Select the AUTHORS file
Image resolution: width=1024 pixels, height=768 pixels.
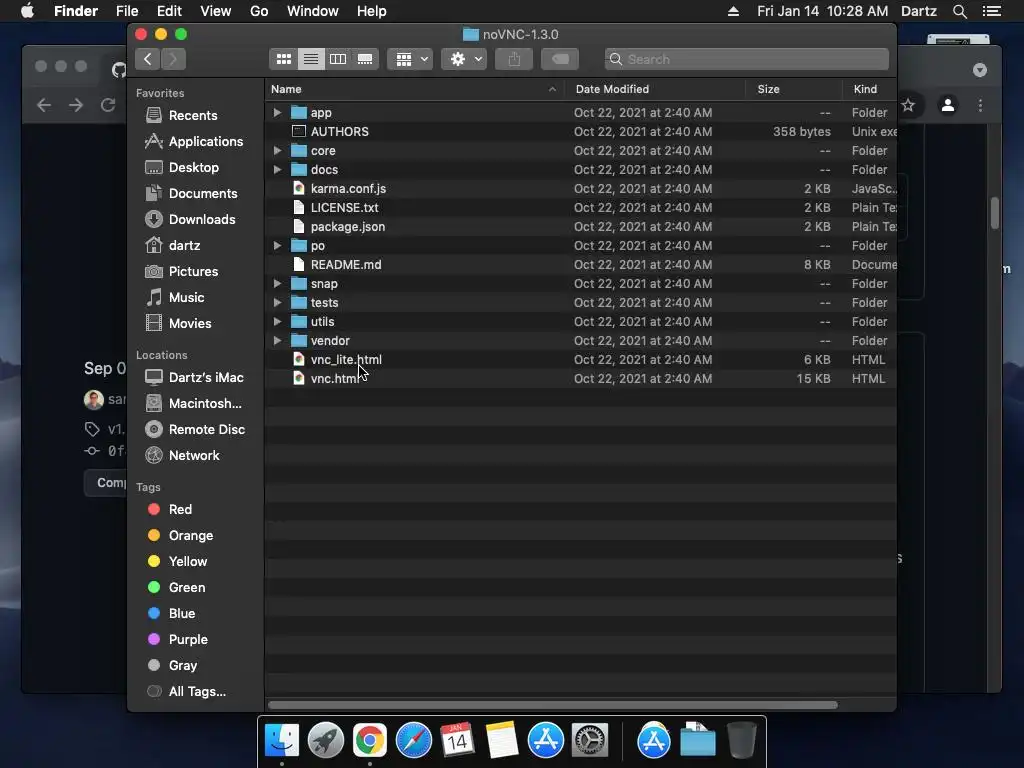[581, 131]
